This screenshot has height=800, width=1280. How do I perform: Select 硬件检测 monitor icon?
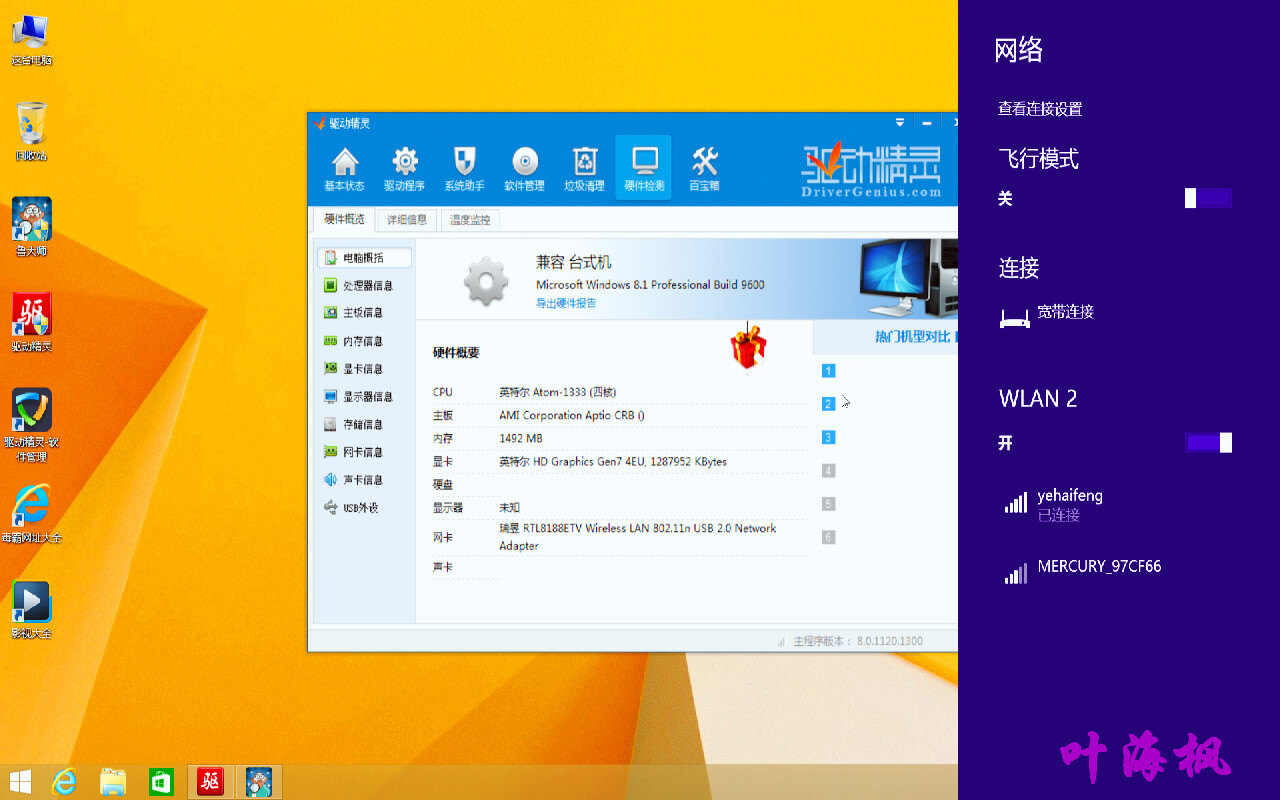point(644,169)
